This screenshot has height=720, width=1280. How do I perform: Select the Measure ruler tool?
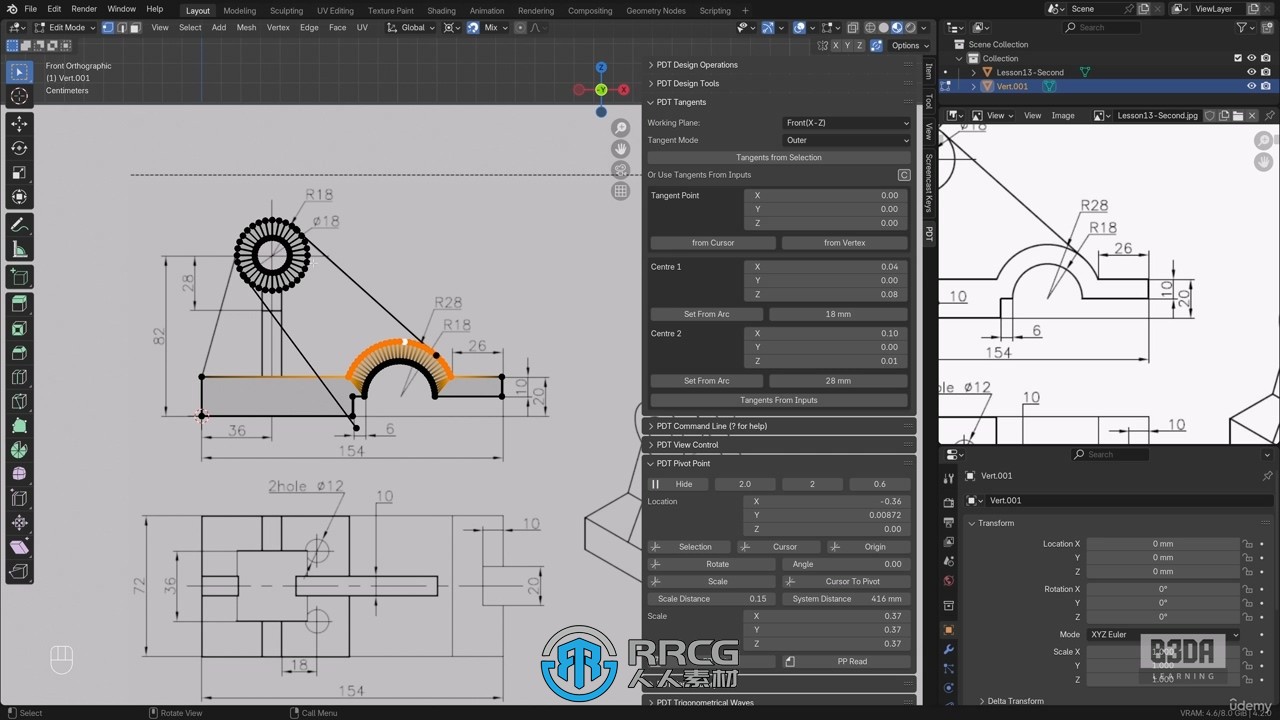pos(19,249)
